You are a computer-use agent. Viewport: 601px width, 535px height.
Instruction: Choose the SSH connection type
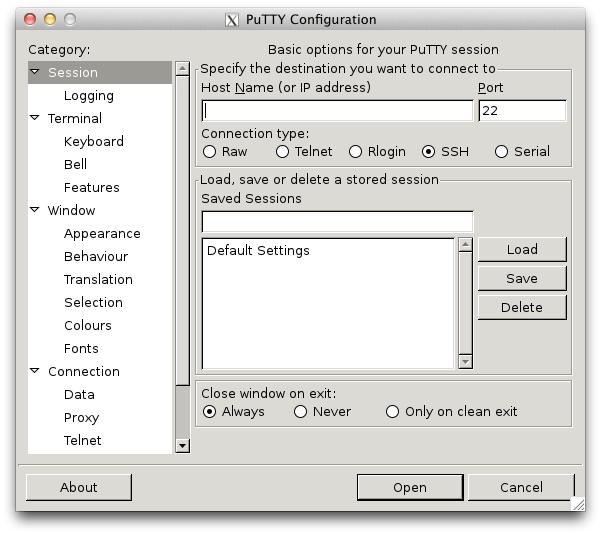[x=428, y=152]
